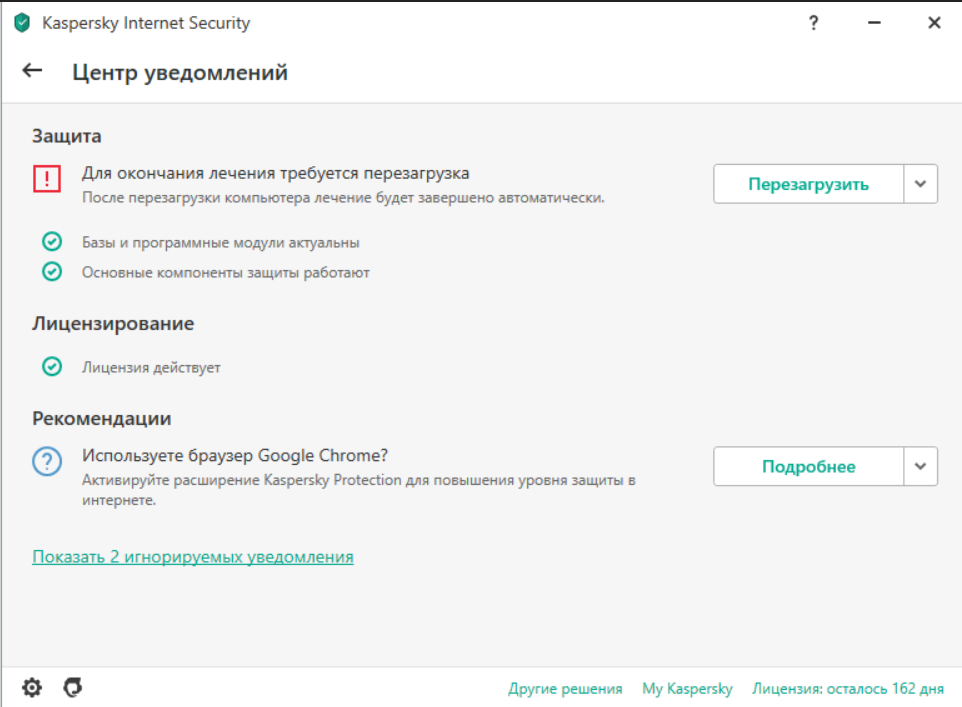Open the help question mark icon
Image resolution: width=962 pixels, height=707 pixels.
point(814,23)
